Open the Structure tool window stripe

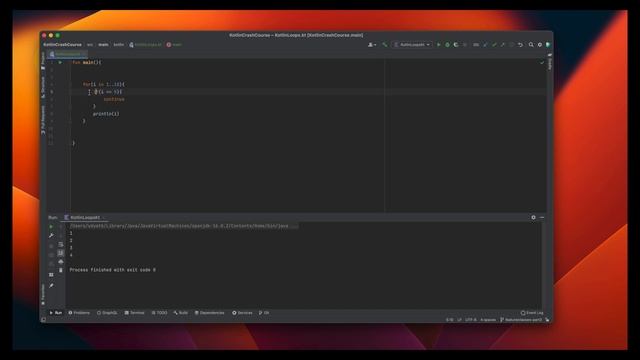pyautogui.click(x=43, y=87)
